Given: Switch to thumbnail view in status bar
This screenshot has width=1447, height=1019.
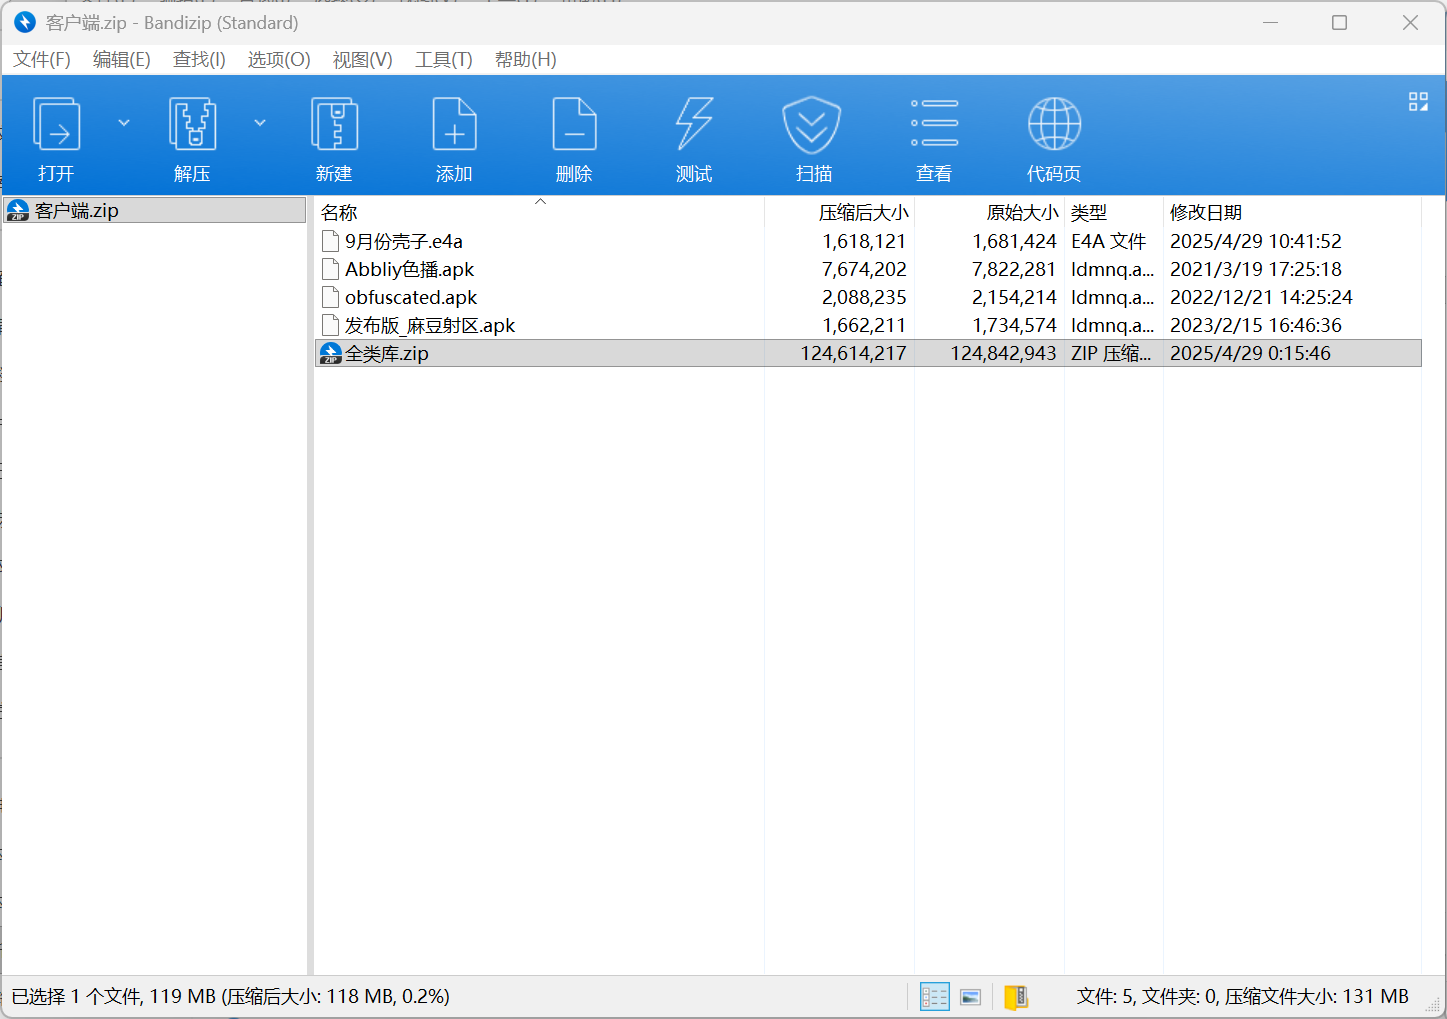Looking at the screenshot, I should point(970,997).
